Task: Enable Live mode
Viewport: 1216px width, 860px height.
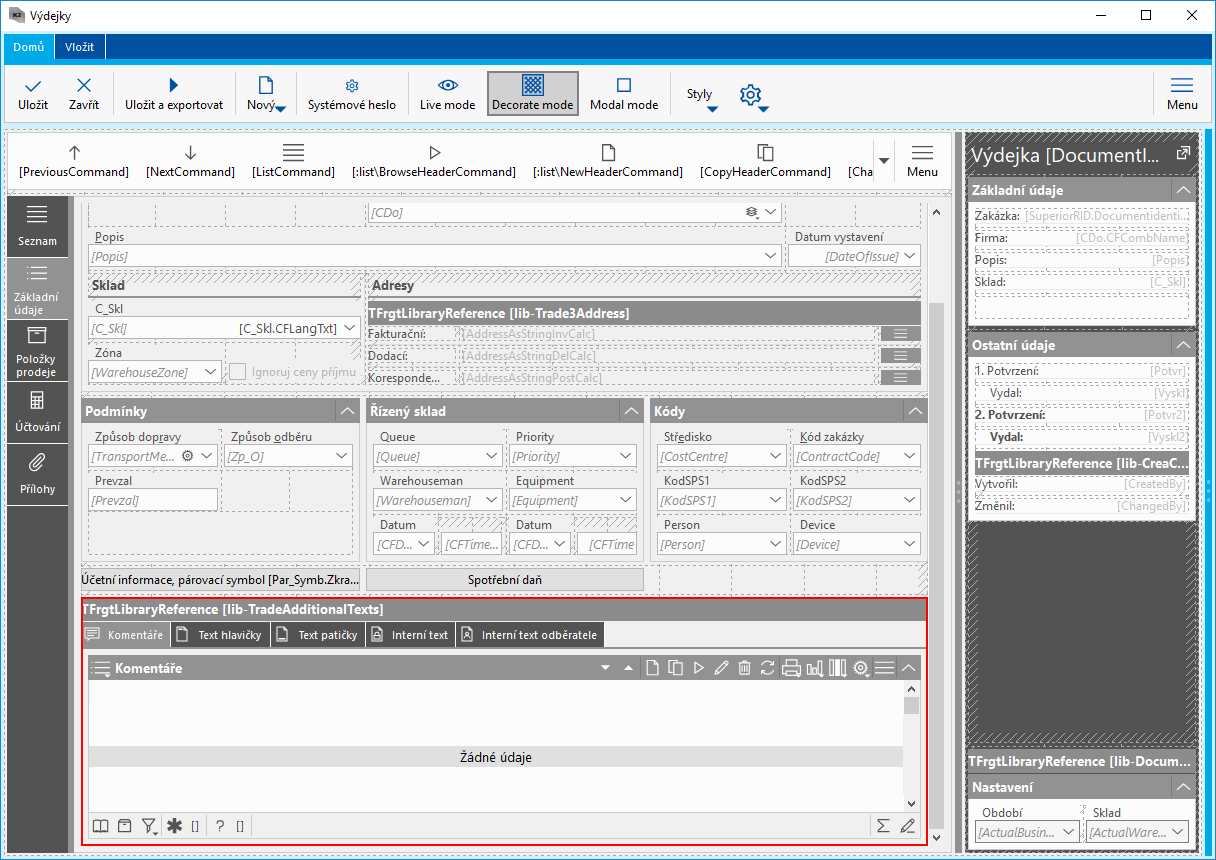Action: coord(447,93)
